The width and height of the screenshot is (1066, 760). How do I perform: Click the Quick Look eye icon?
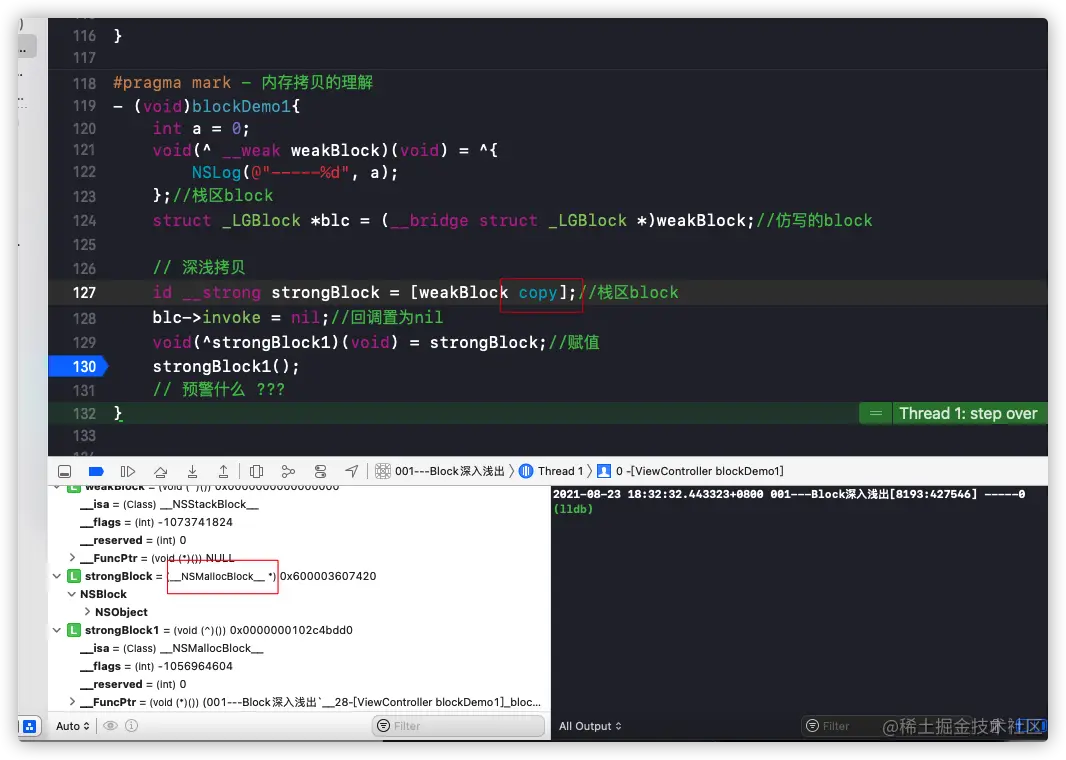coord(110,726)
